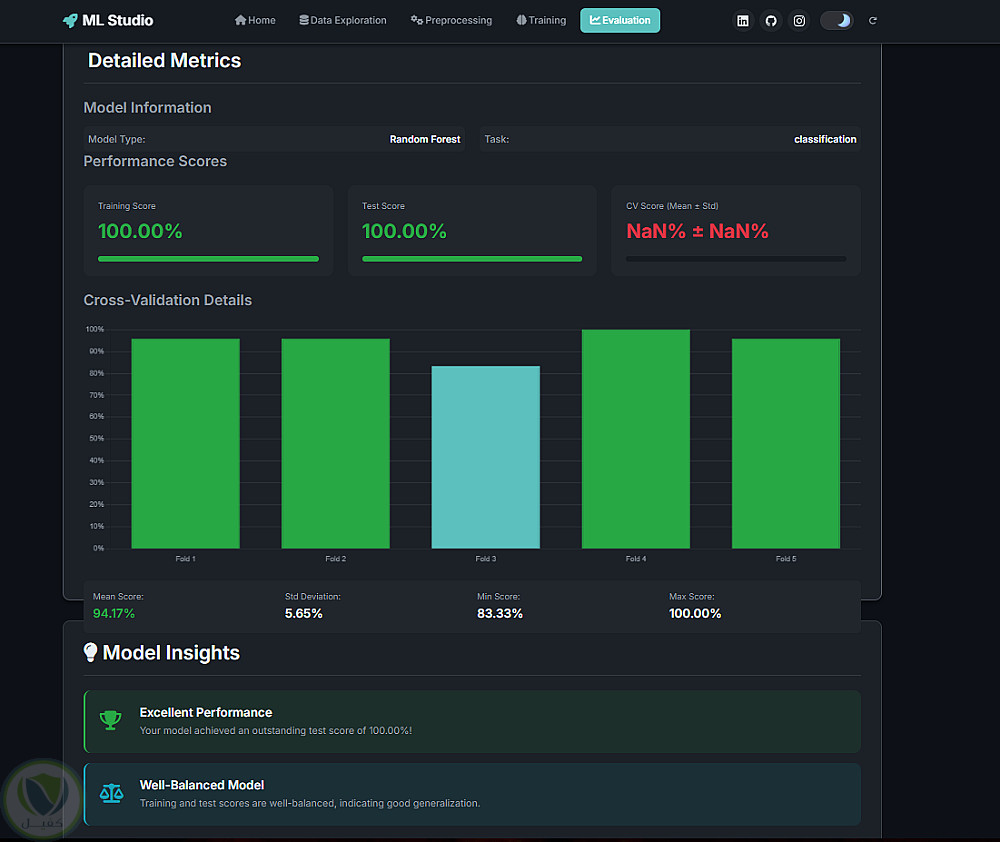The height and width of the screenshot is (842, 1000).
Task: Open the Preprocessing tab
Action: [452, 20]
